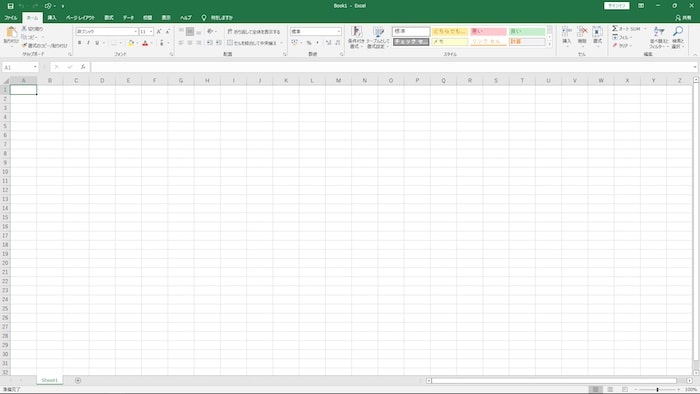Add a new sheet with plus button
Screen dimensions: 700x394
78,380
